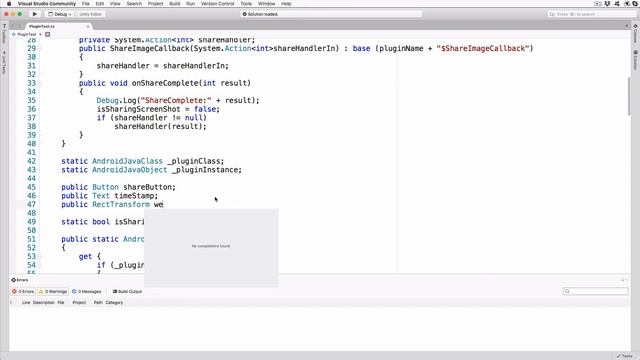Toggle the 0 Messages filter

86,291
